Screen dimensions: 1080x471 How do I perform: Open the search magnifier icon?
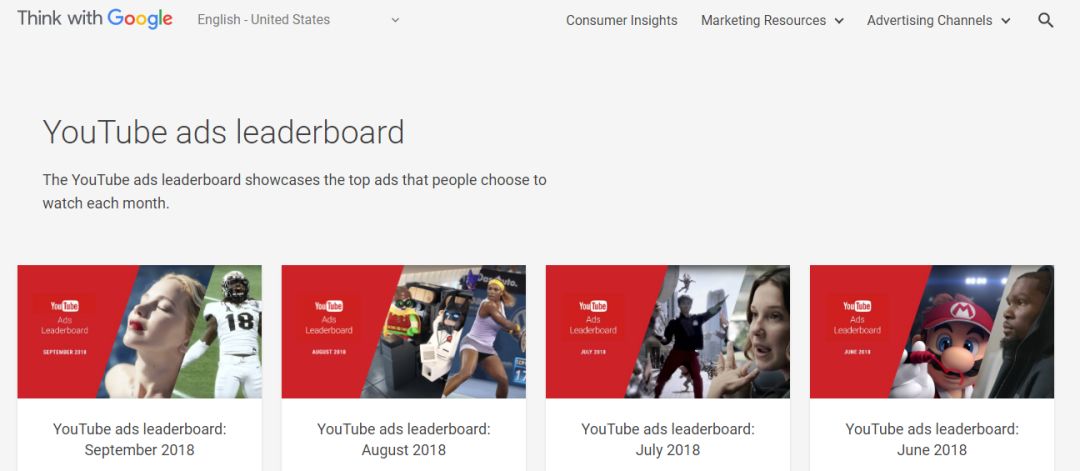[x=1046, y=21]
